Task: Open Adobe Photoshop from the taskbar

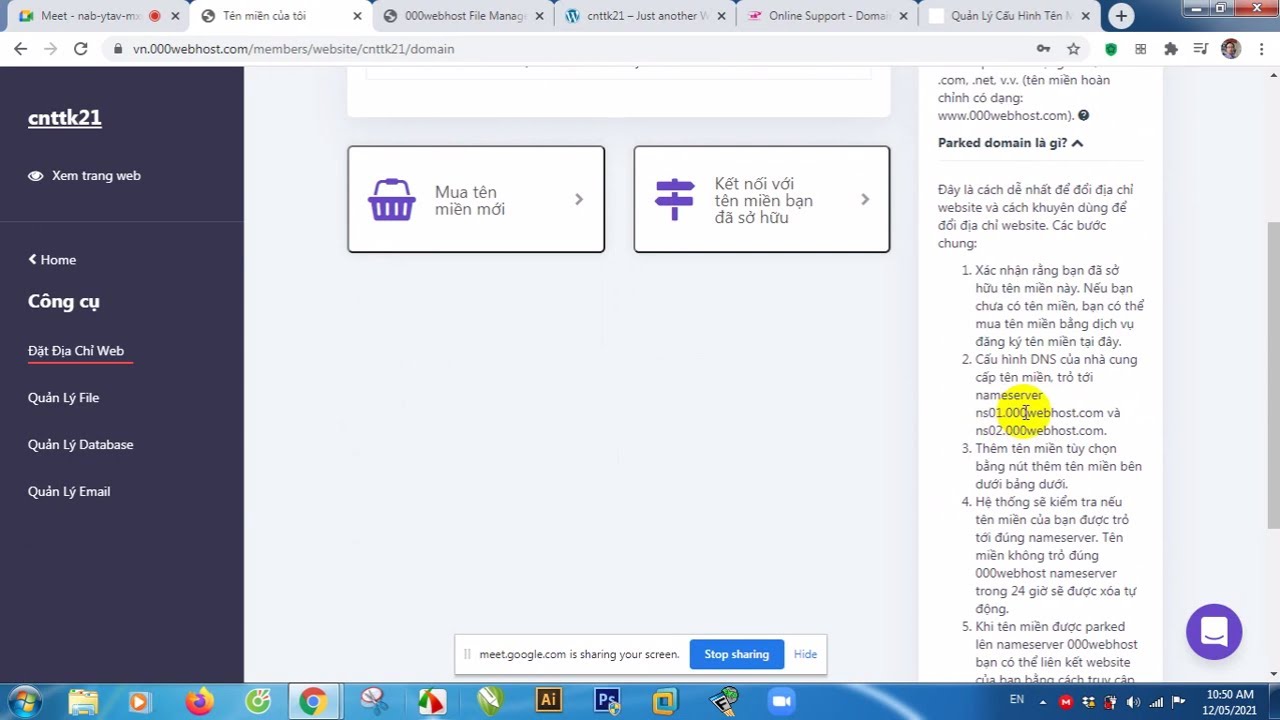Action: [606, 701]
